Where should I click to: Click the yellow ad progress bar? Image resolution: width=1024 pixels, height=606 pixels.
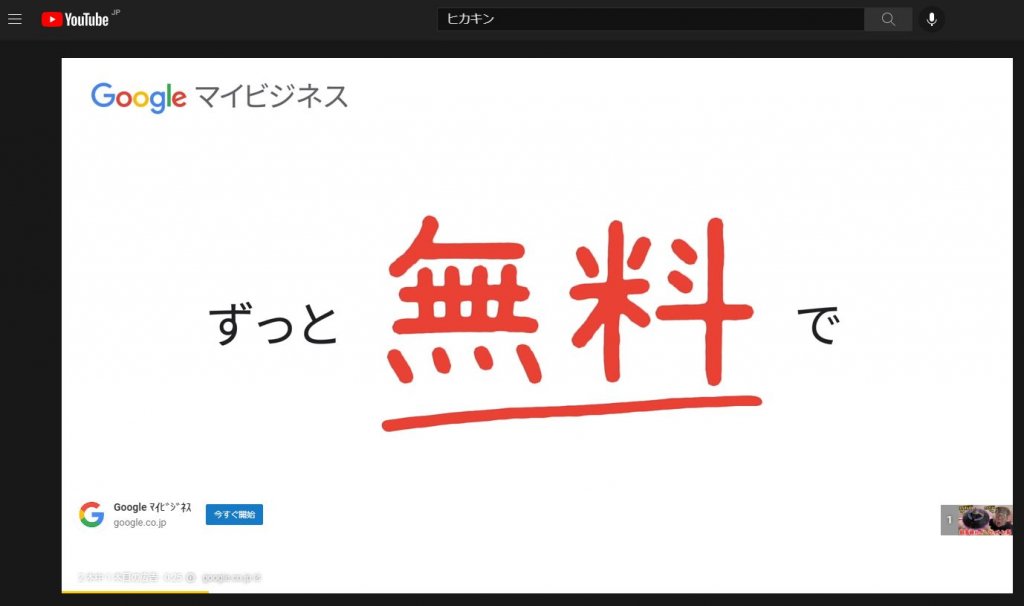pos(135,592)
